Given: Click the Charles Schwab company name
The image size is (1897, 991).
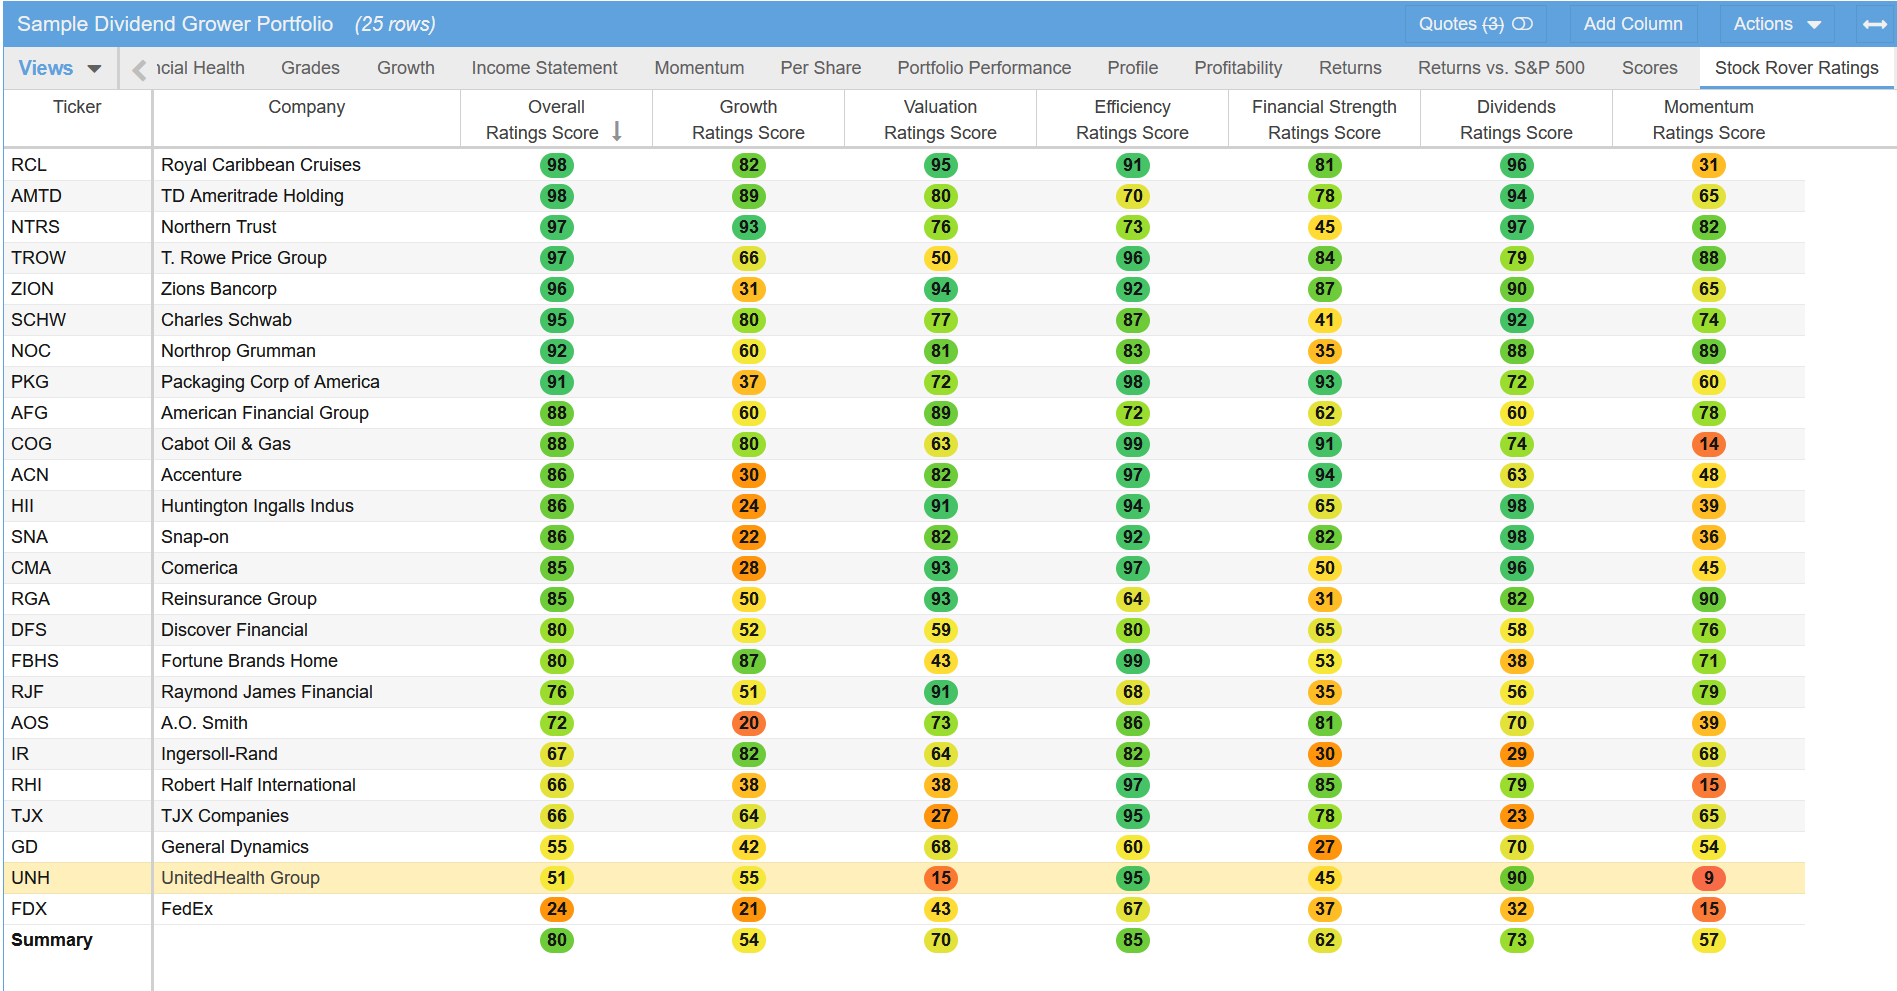Looking at the screenshot, I should [226, 320].
